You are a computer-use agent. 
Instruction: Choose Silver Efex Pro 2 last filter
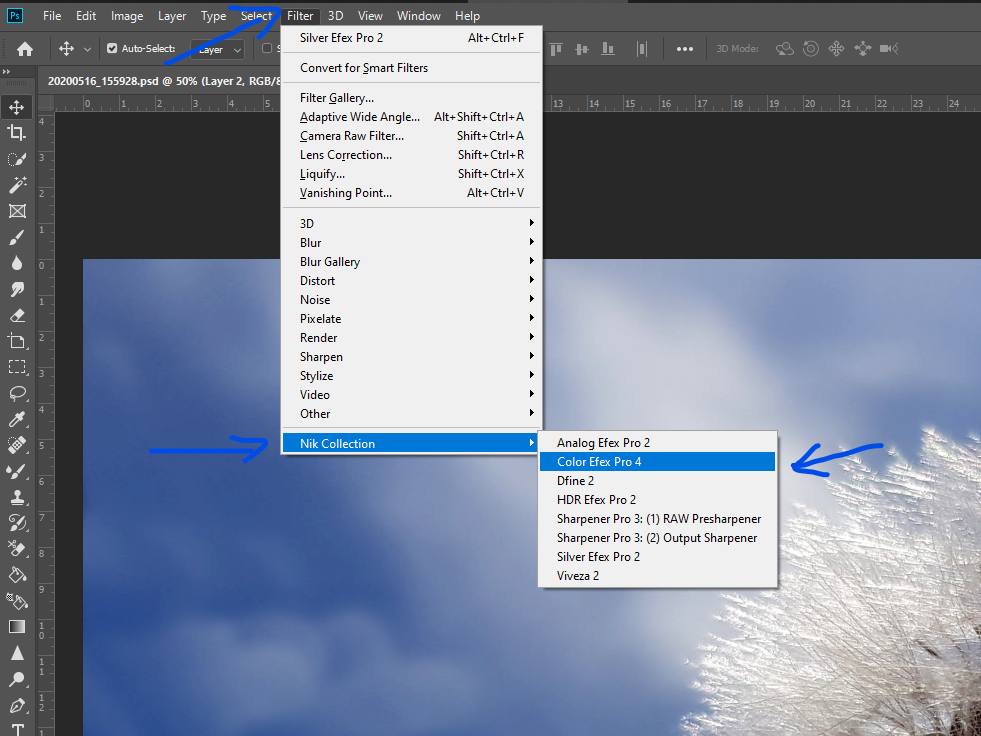tap(411, 38)
